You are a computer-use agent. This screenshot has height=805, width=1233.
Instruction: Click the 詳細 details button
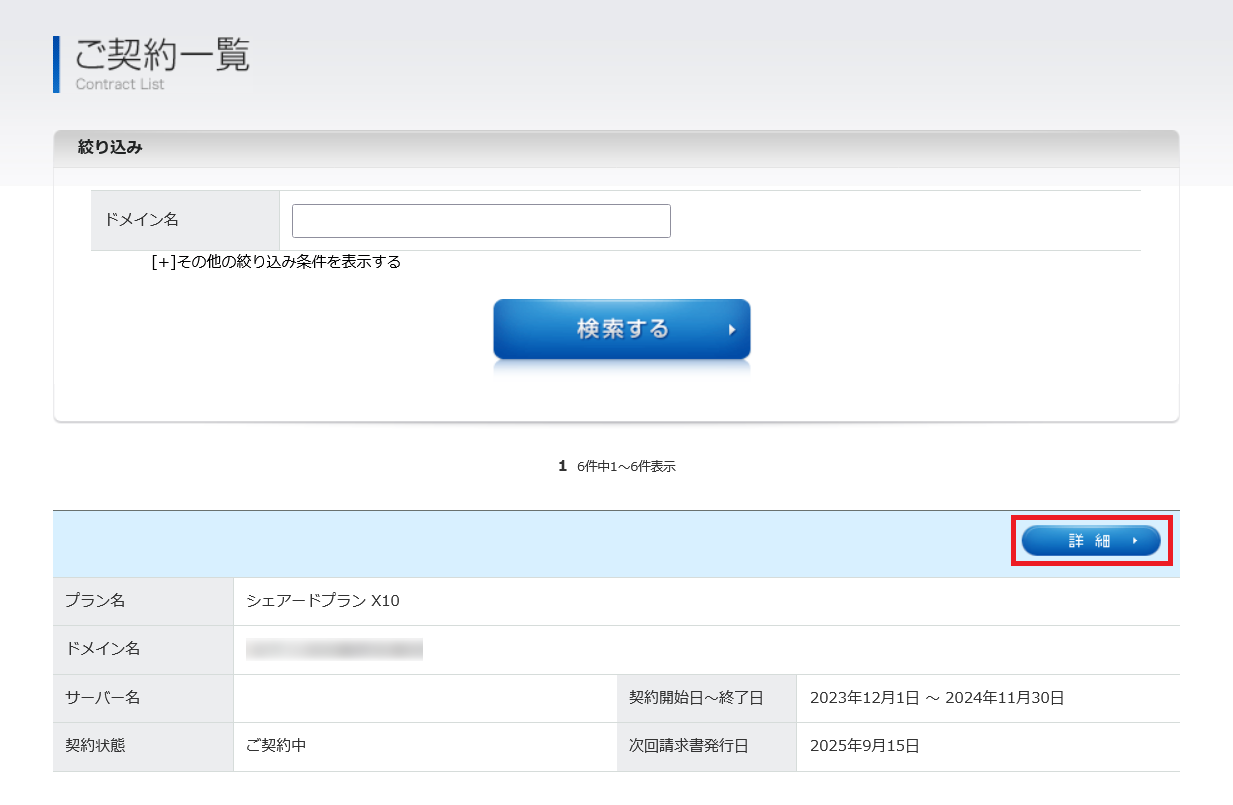click(x=1090, y=541)
